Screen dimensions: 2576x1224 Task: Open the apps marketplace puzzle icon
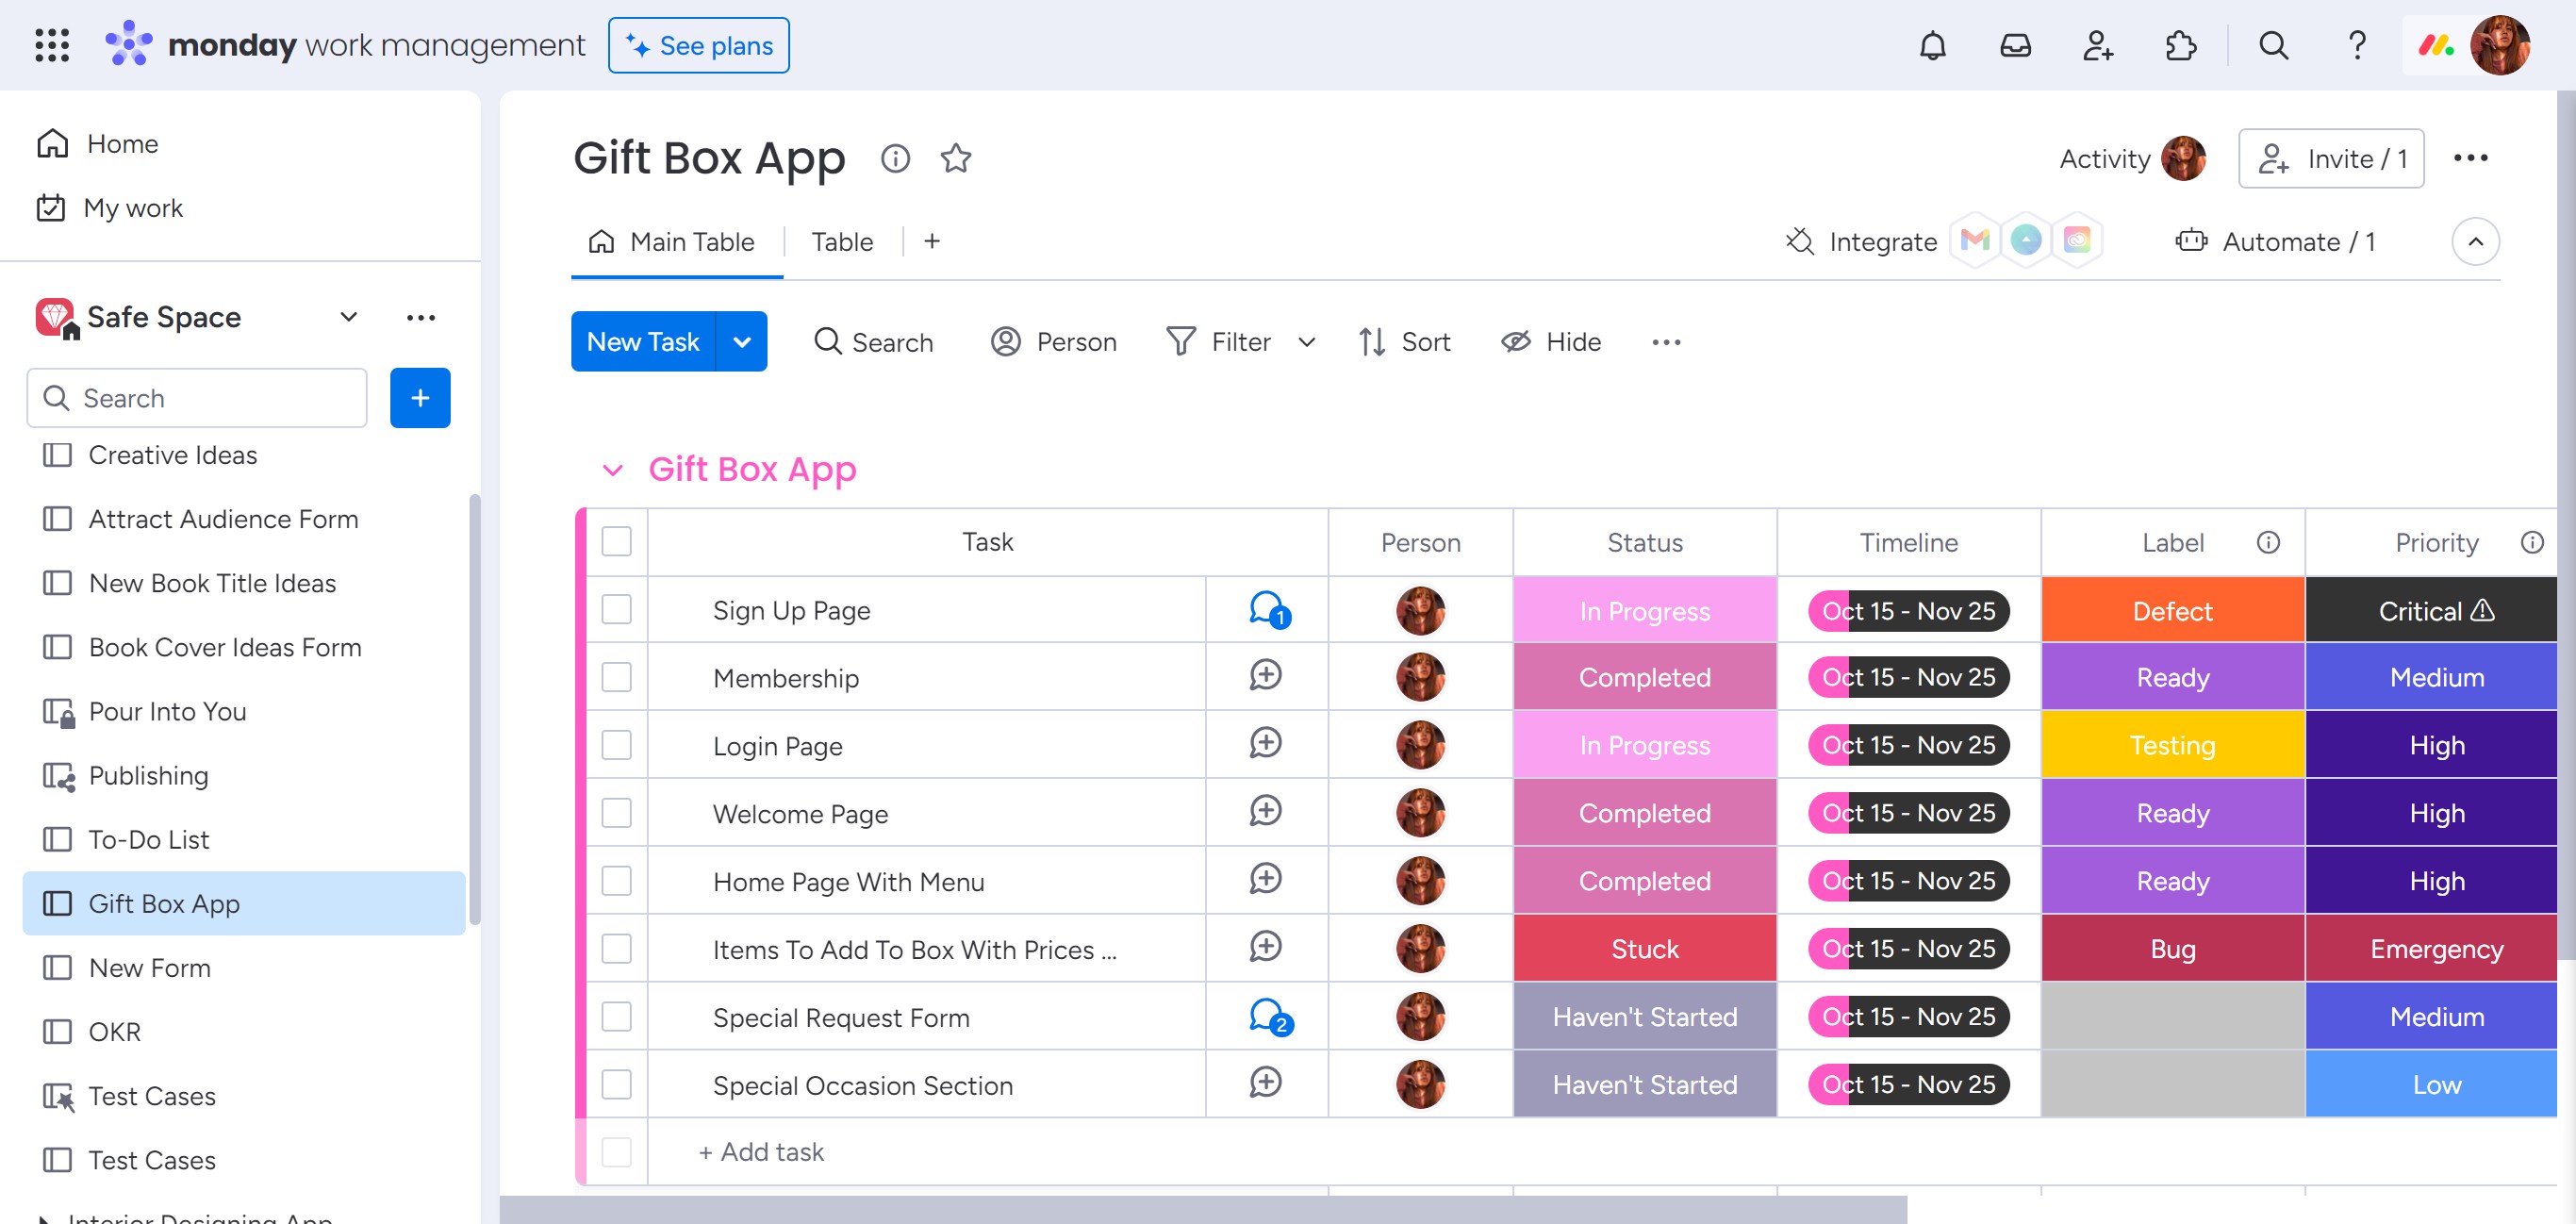pyautogui.click(x=2179, y=46)
